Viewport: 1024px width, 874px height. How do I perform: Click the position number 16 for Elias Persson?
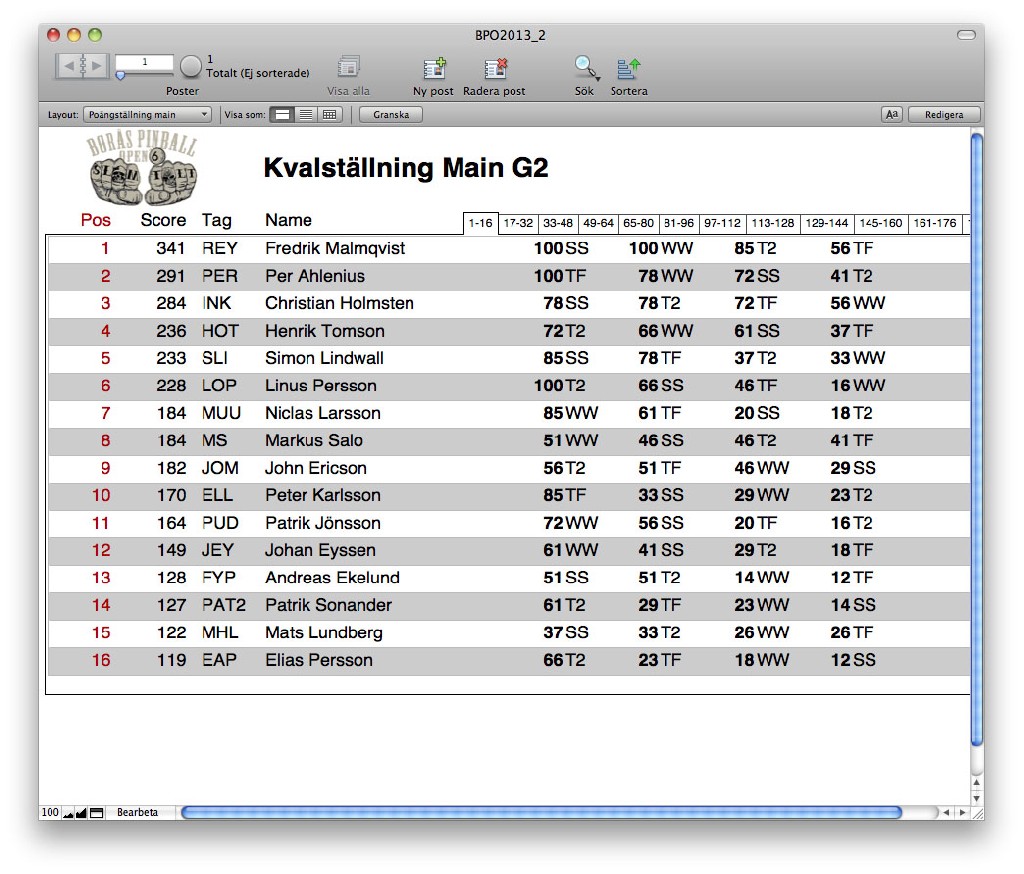click(101, 660)
